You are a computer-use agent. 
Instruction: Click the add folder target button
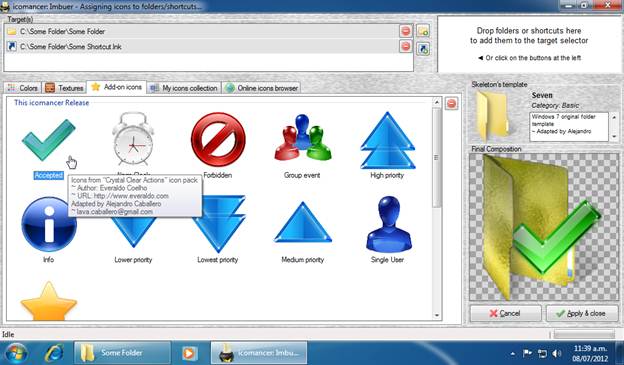423,31
